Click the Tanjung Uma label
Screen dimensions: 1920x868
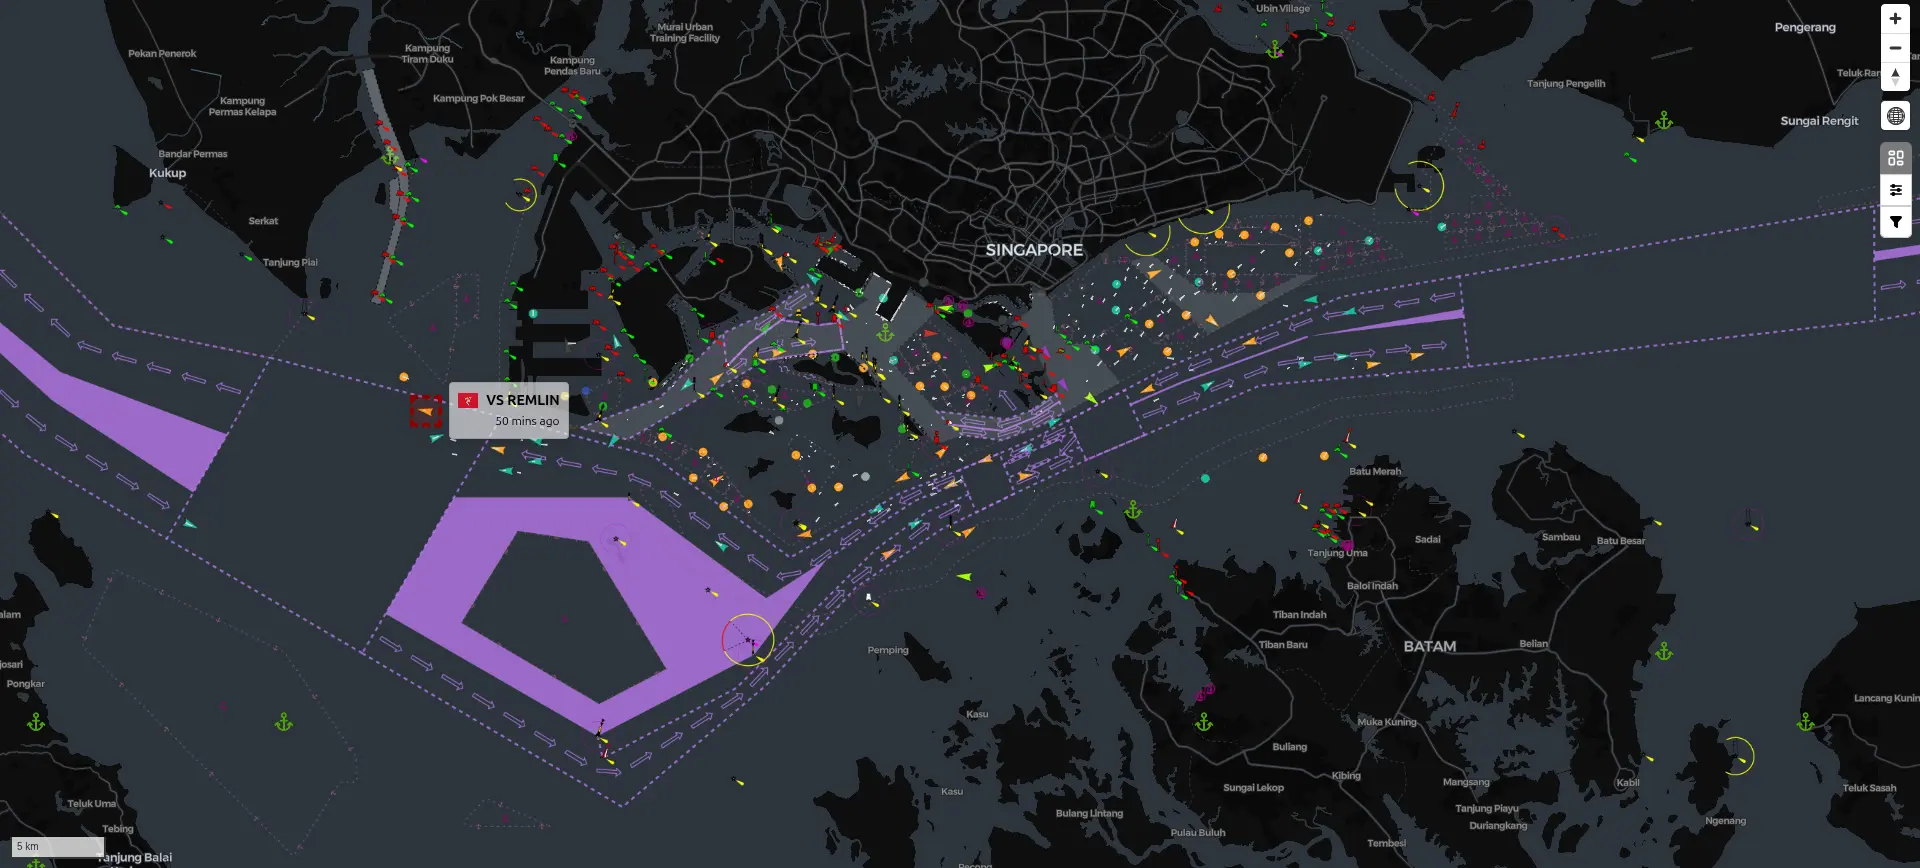[x=1337, y=553]
